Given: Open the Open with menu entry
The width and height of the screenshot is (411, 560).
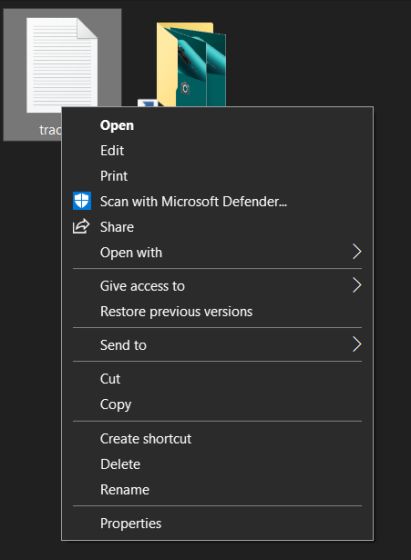Looking at the screenshot, I should pyautogui.click(x=217, y=252).
